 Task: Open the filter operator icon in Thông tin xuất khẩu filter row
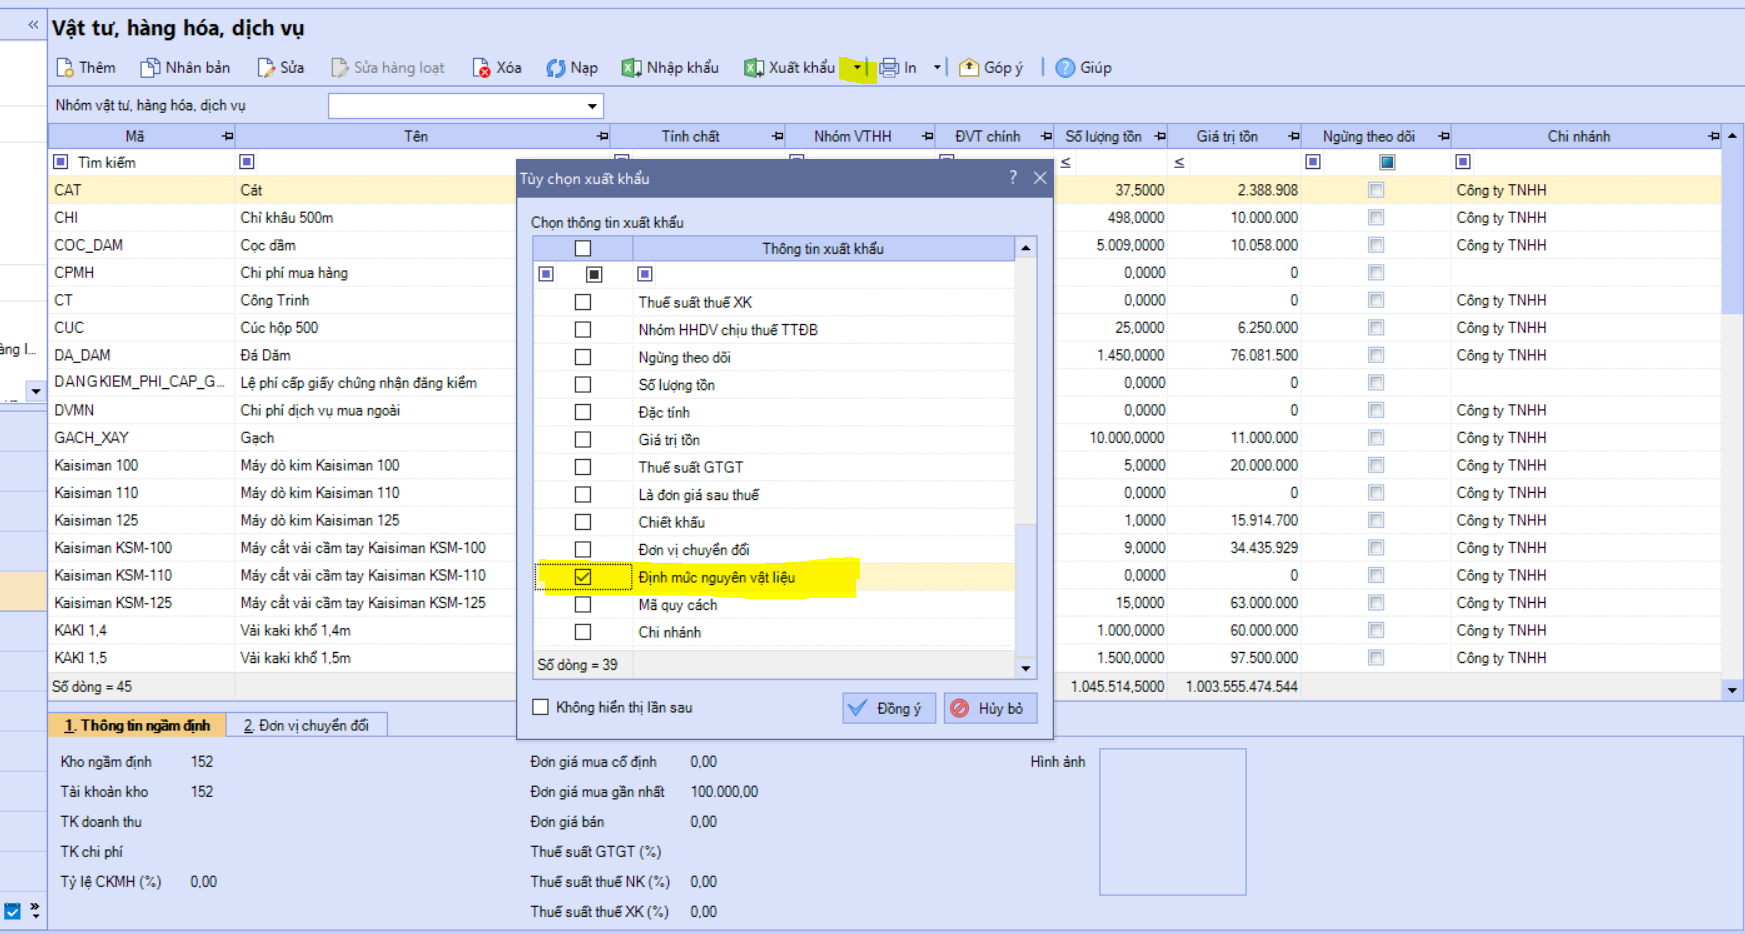click(x=645, y=274)
